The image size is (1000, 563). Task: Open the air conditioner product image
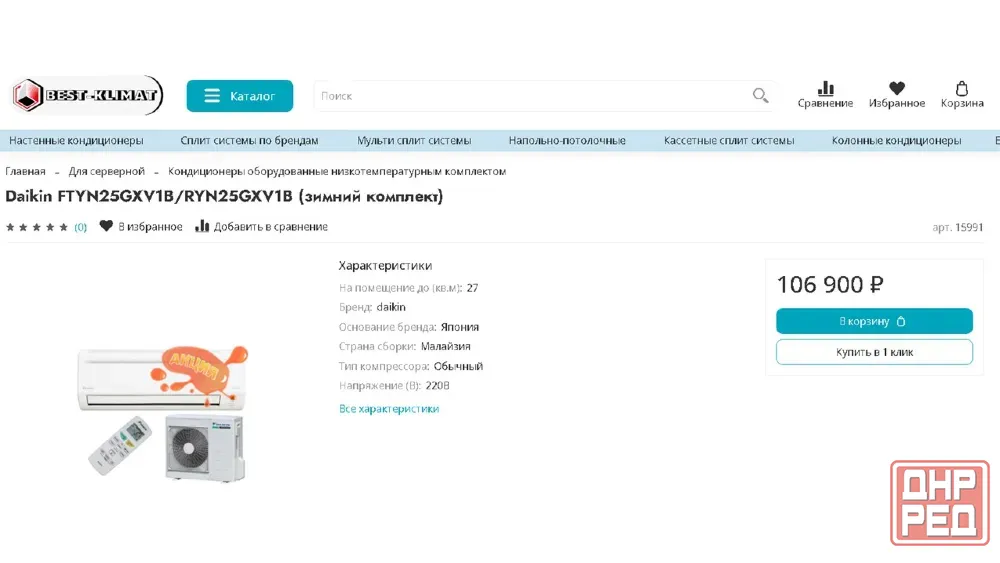point(163,413)
